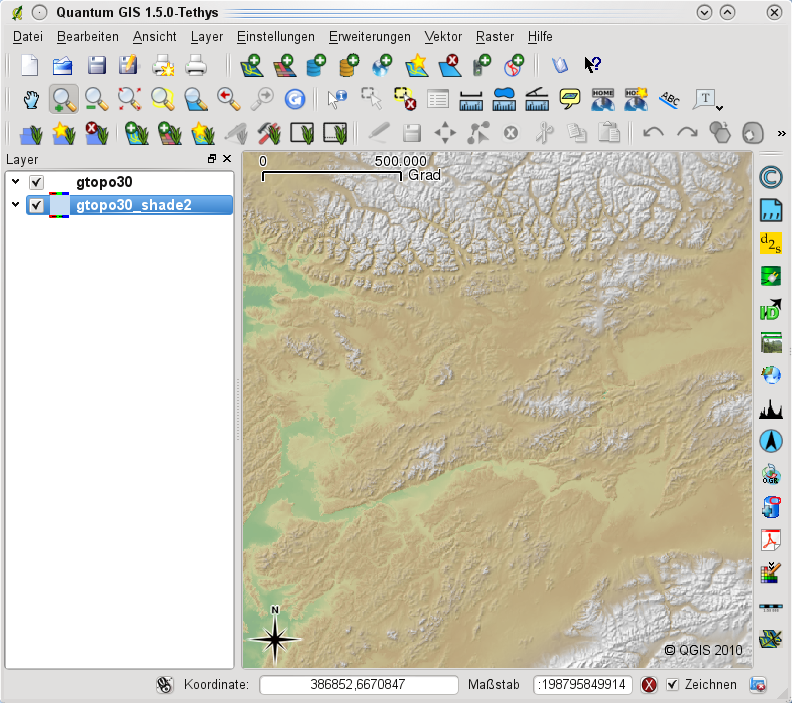
Task: Click the What's This help cursor
Action: (x=592, y=65)
